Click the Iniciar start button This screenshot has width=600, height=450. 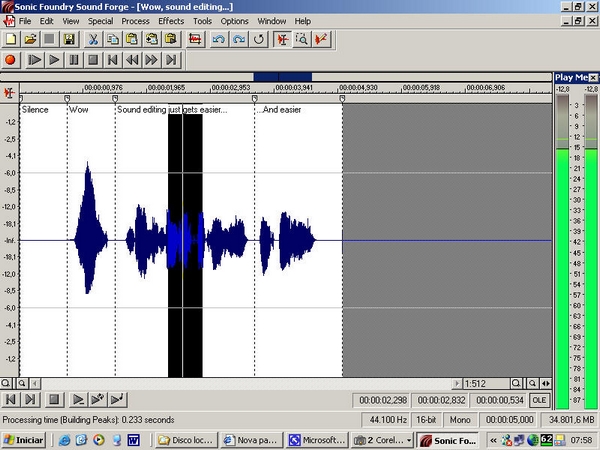pos(24,440)
